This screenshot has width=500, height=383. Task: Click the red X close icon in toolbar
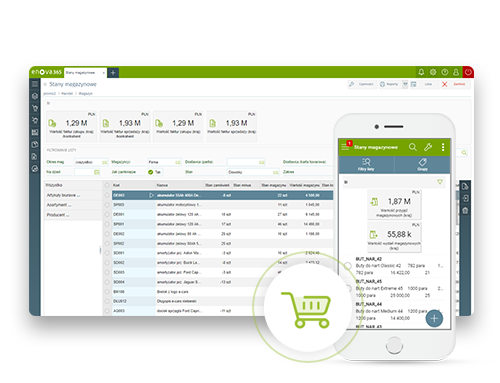click(x=444, y=84)
